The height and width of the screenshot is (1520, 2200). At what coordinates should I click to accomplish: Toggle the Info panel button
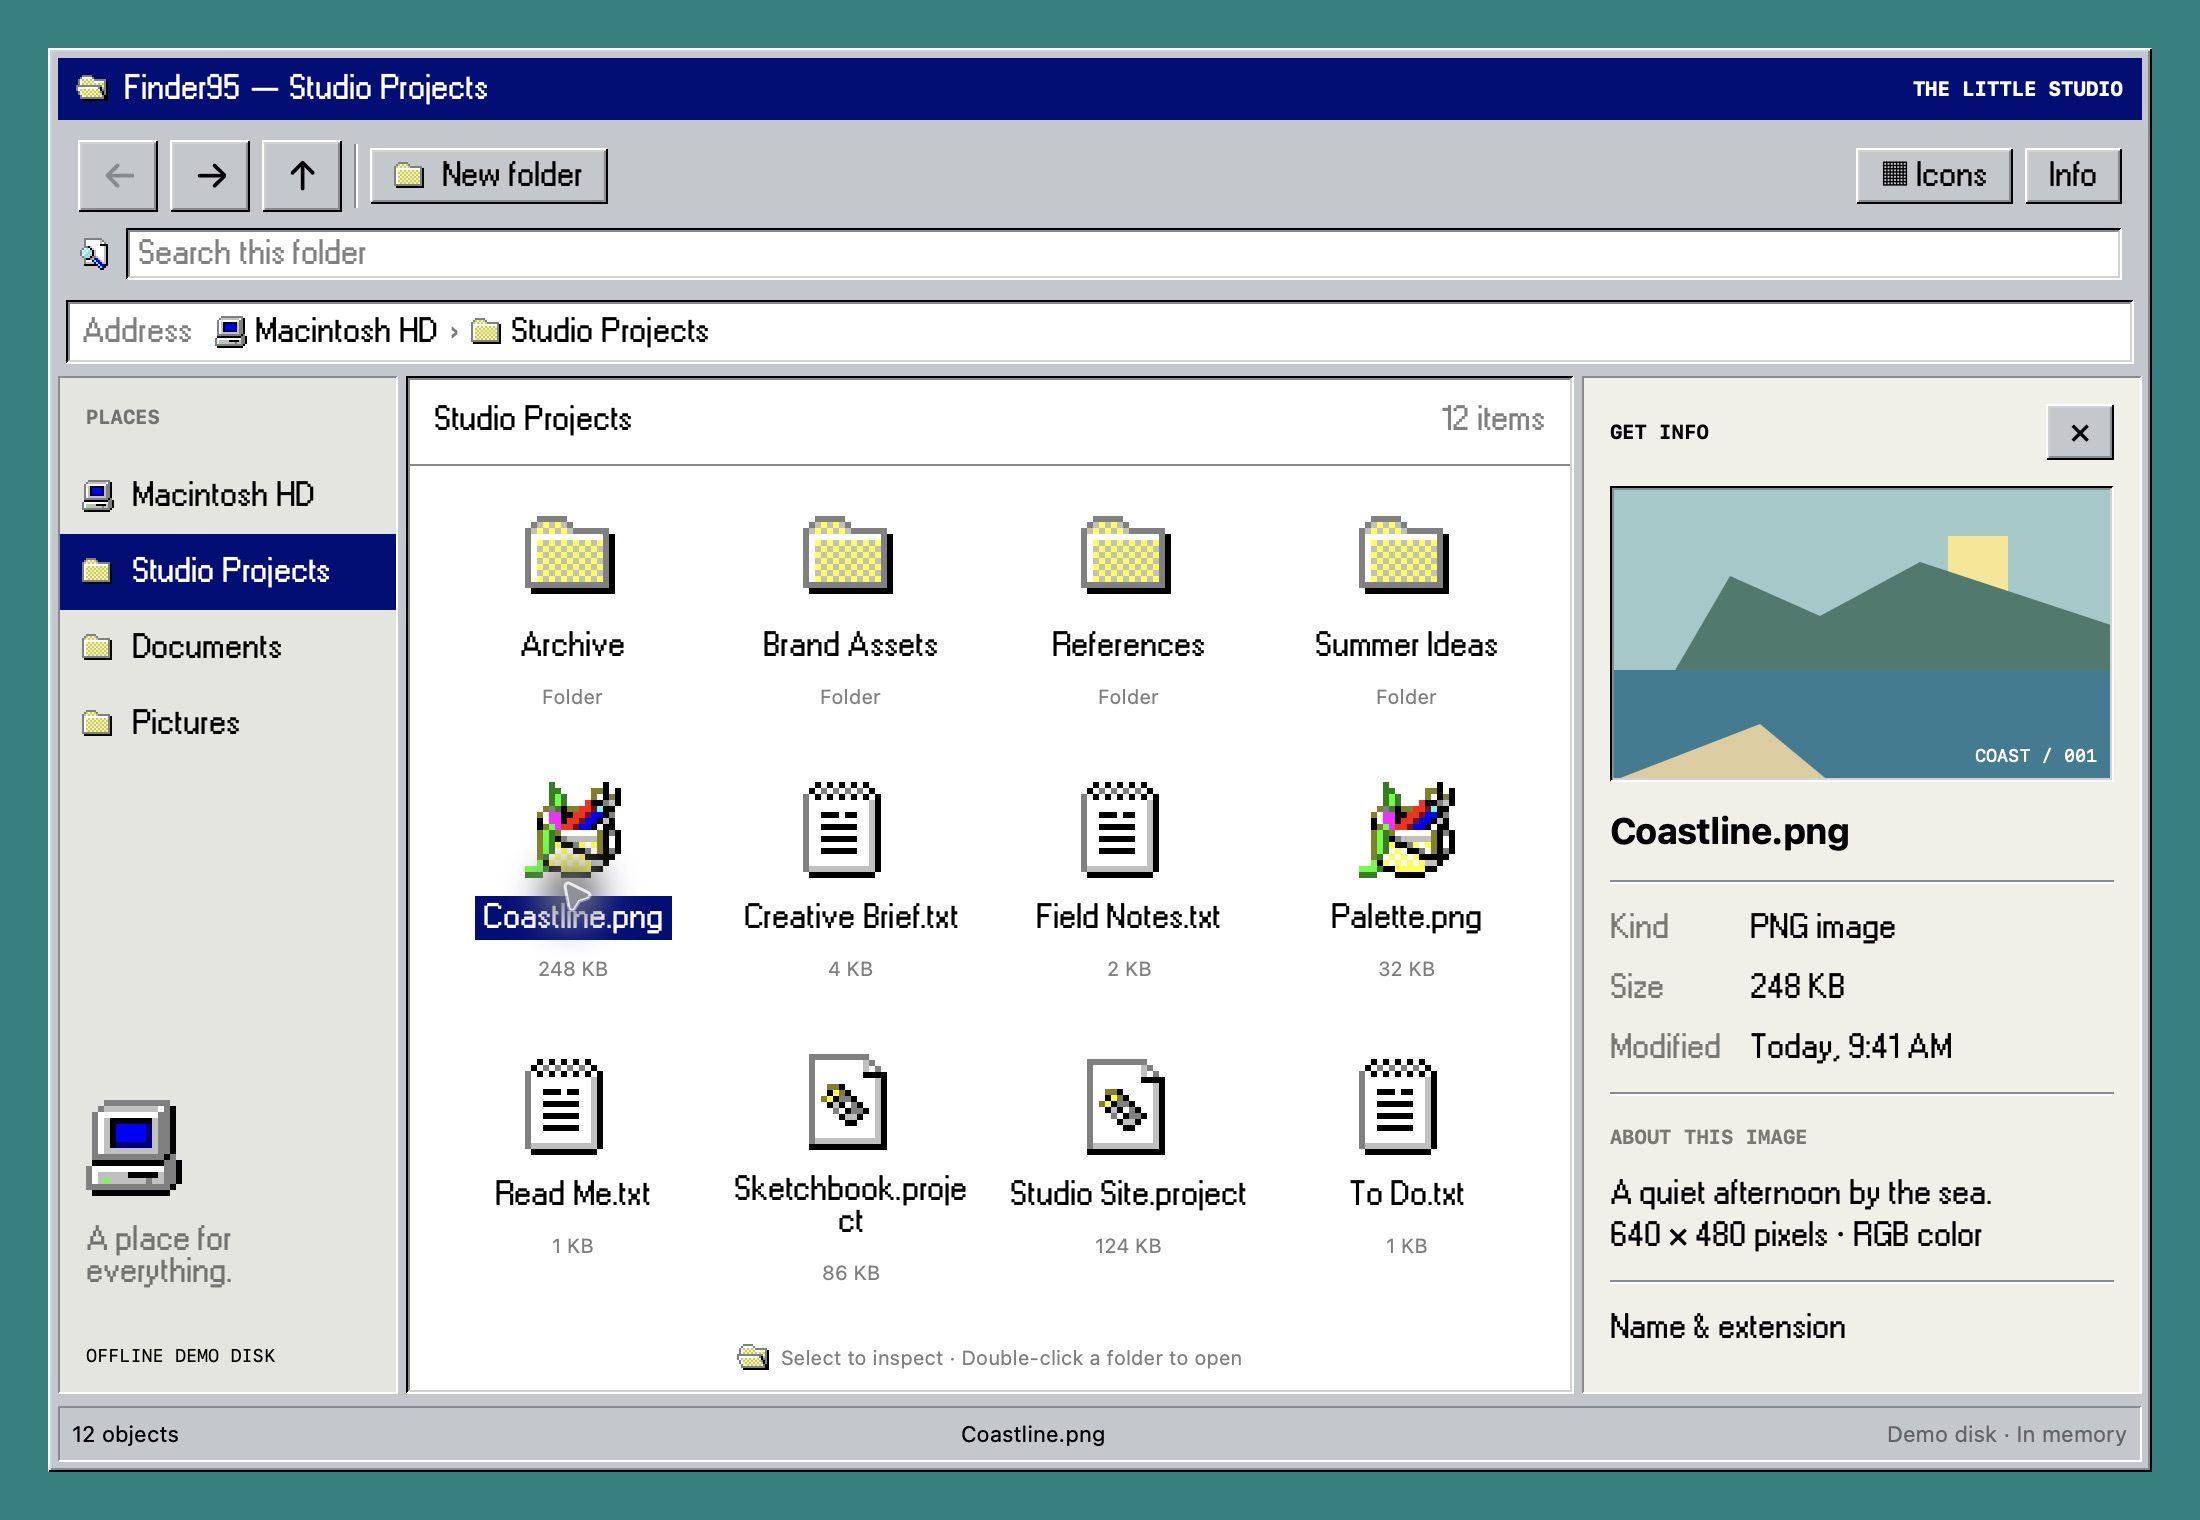click(x=2073, y=176)
